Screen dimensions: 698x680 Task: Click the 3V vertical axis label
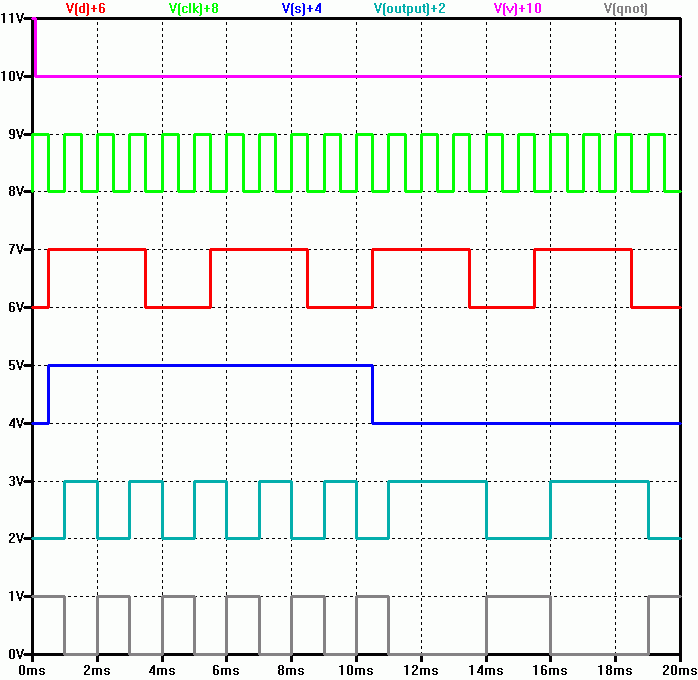pyautogui.click(x=16, y=481)
